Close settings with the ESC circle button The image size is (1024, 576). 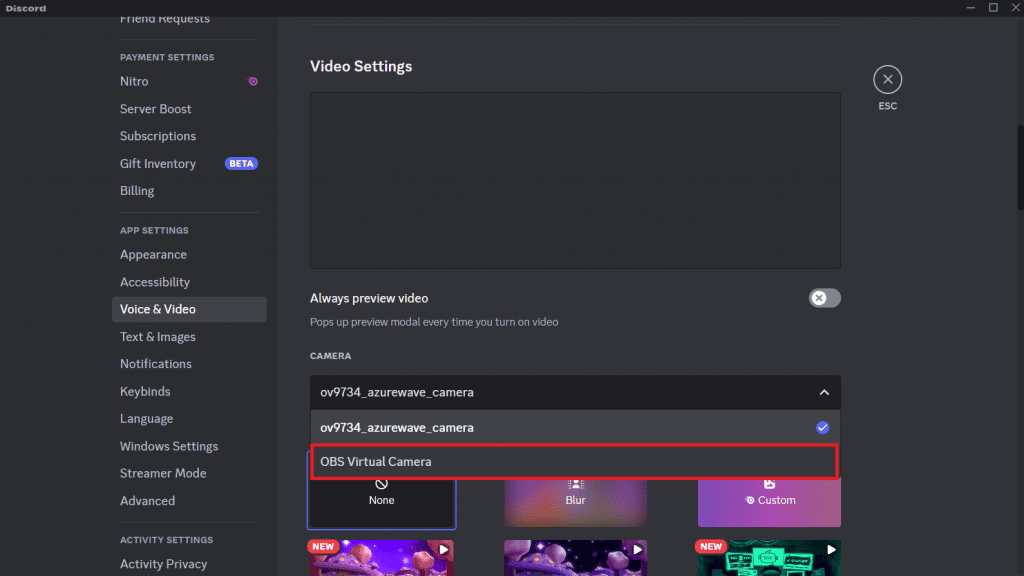[888, 80]
